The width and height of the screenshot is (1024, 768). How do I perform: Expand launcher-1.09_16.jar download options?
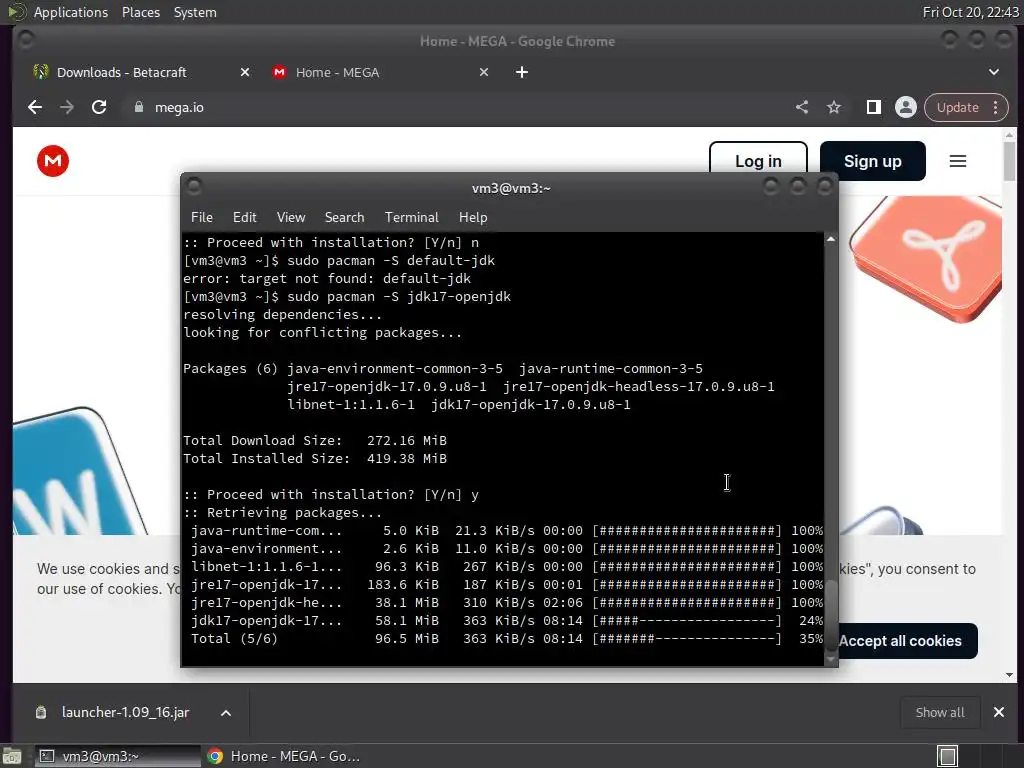(226, 713)
